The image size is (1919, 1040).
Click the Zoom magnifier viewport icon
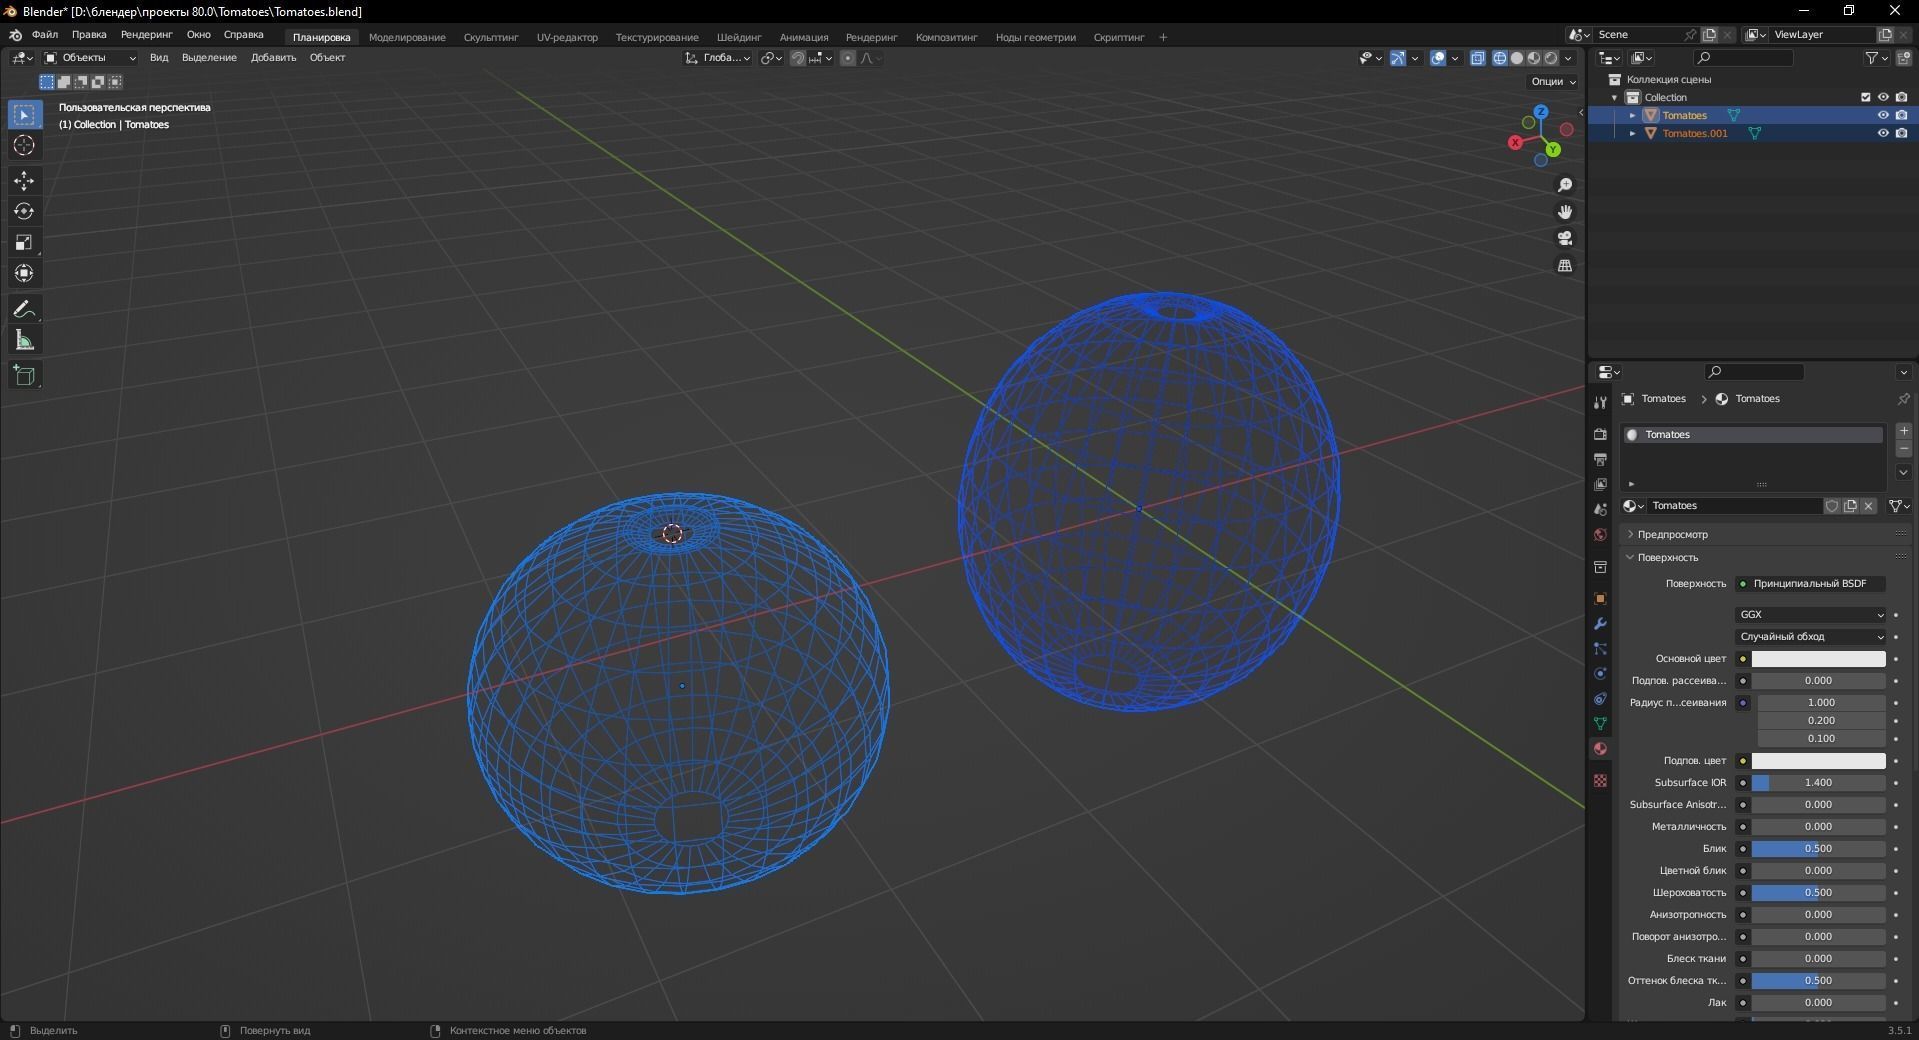1565,185
